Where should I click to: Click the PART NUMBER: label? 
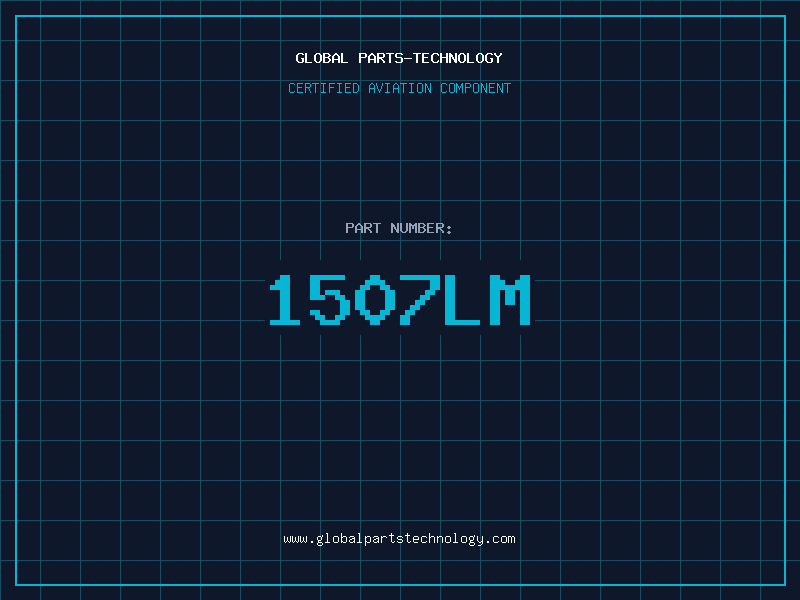pyautogui.click(x=398, y=228)
